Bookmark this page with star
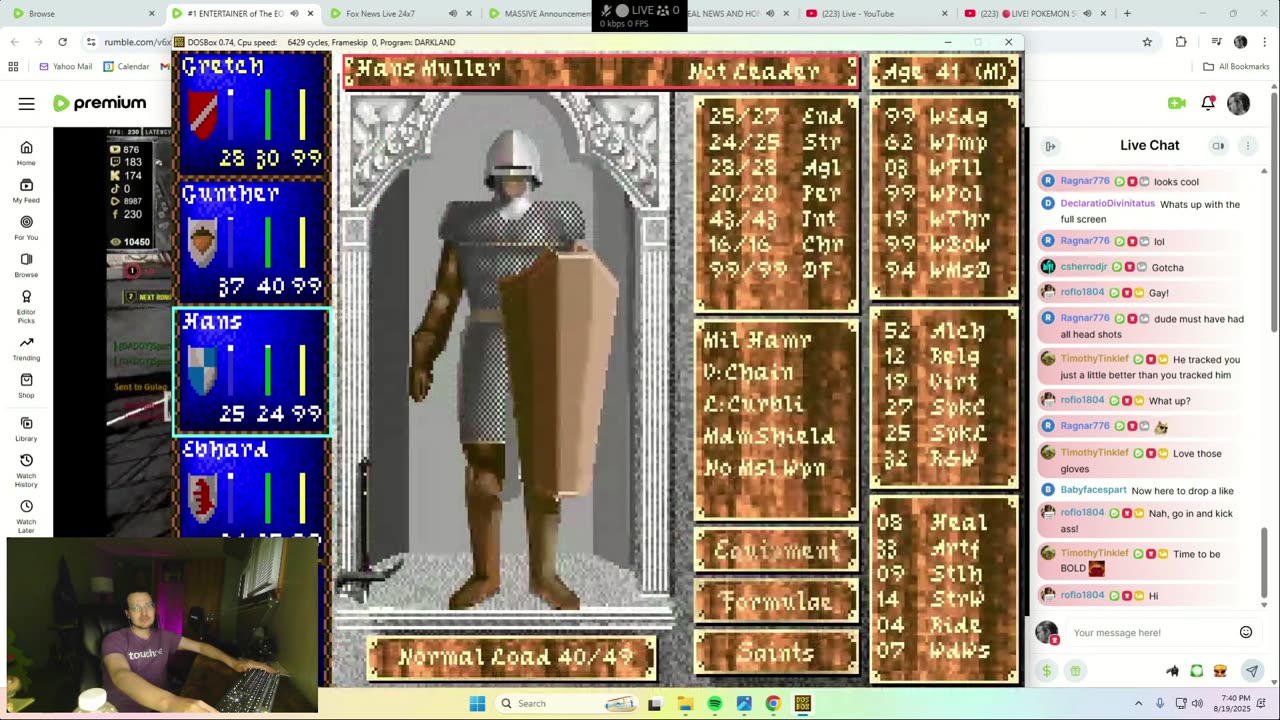 coord(1147,42)
